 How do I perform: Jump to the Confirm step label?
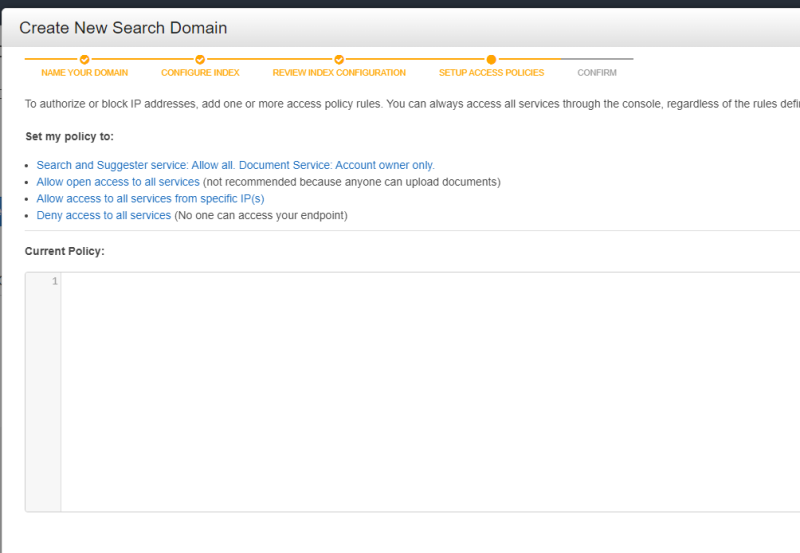pyautogui.click(x=597, y=73)
